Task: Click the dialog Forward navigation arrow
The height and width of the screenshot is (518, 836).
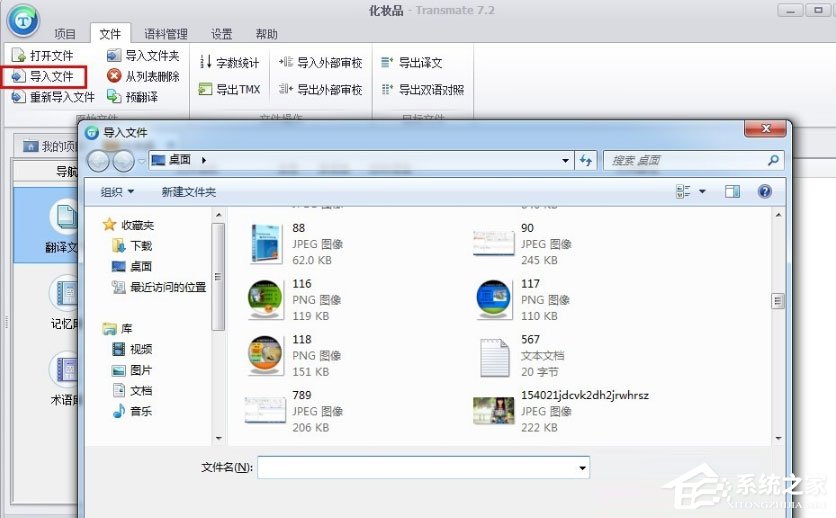Action: point(123,160)
